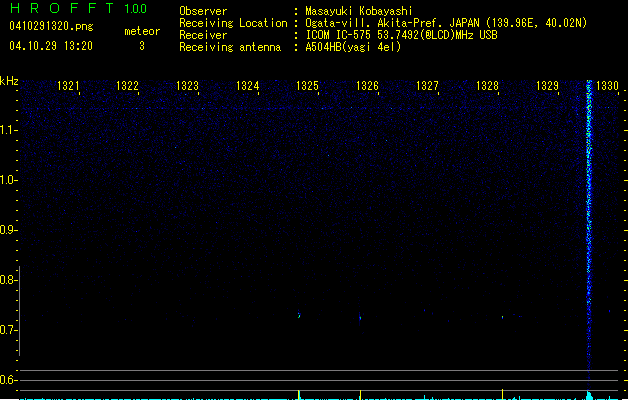Click the 'Observer' field label

pyautogui.click(x=203, y=11)
